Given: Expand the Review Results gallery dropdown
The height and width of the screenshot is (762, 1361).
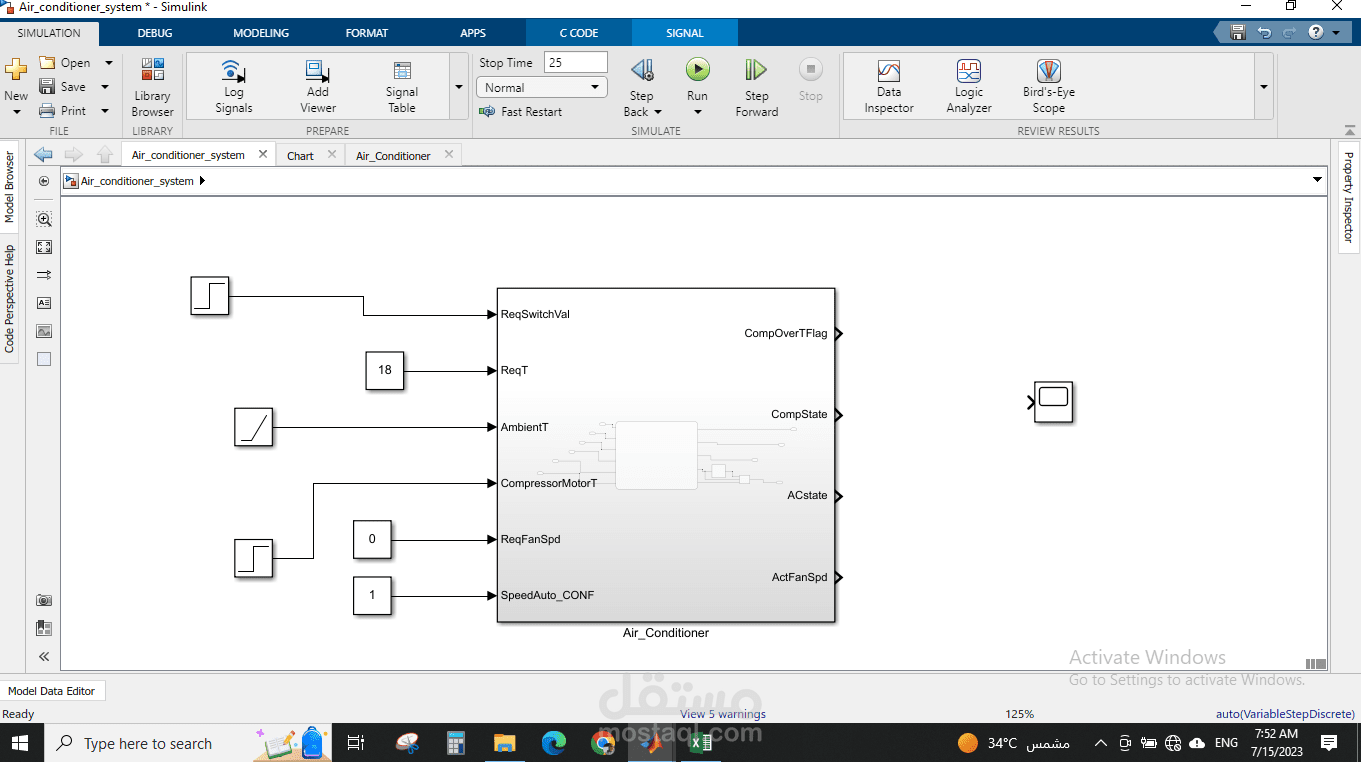Looking at the screenshot, I should 1264,87.
